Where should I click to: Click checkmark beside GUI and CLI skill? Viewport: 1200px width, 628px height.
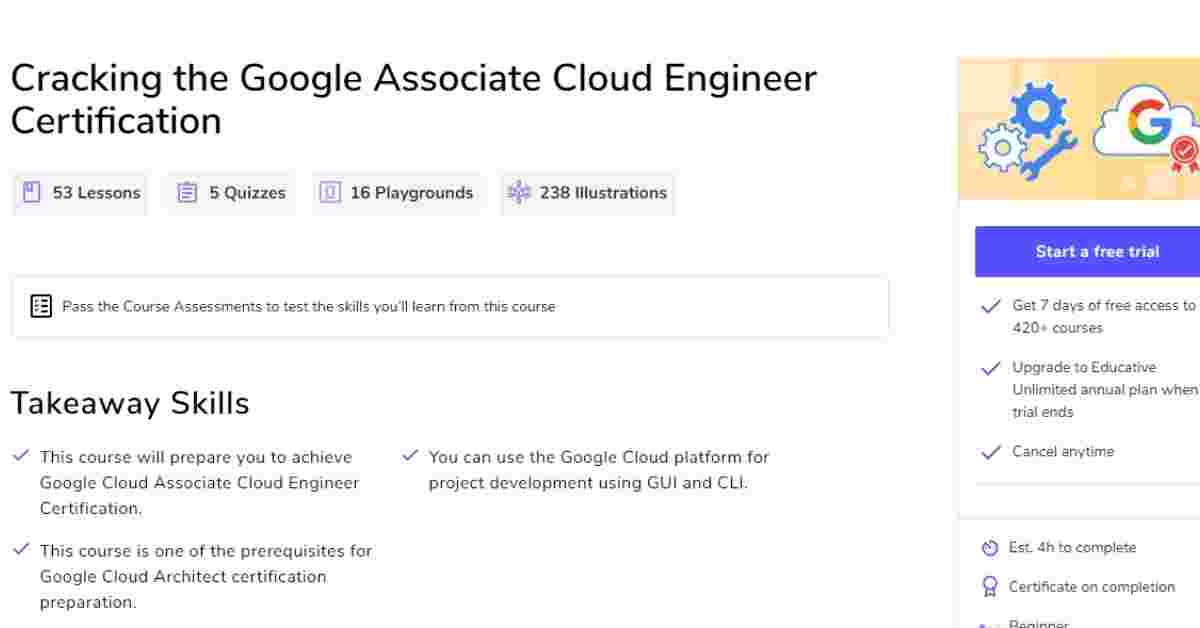coord(410,456)
